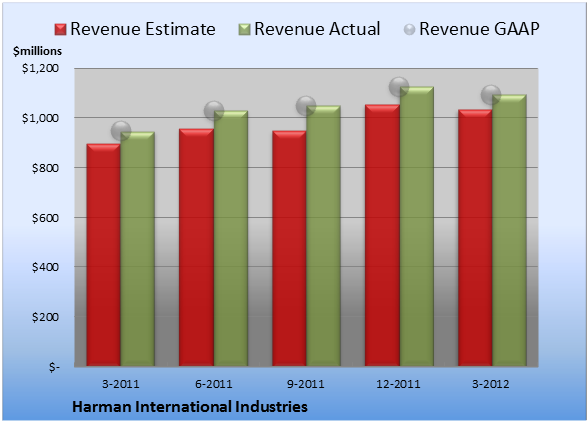Select the Revenue GAAP legend label
The height and width of the screenshot is (422, 588).
pyautogui.click(x=480, y=29)
